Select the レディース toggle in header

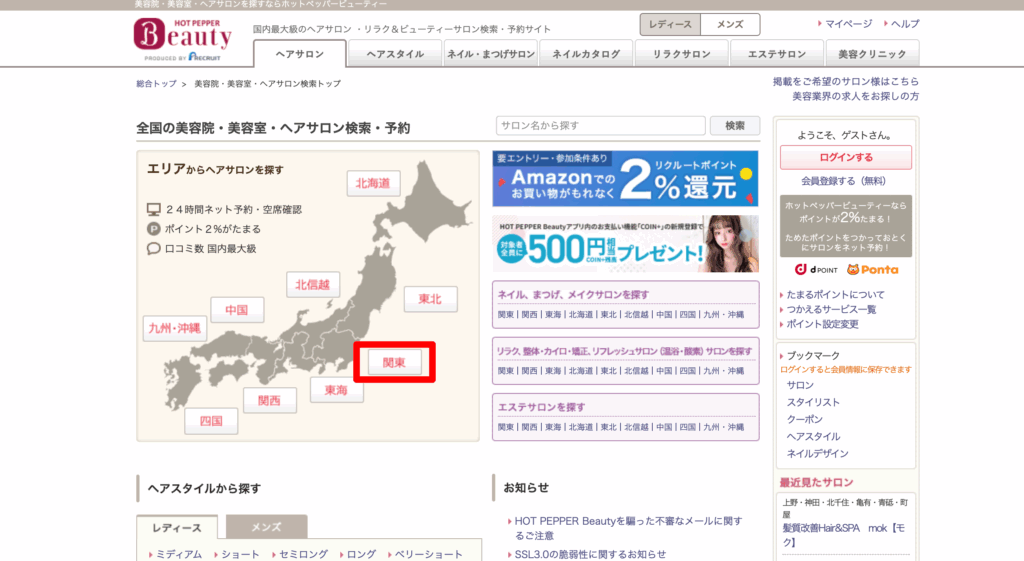(x=670, y=24)
